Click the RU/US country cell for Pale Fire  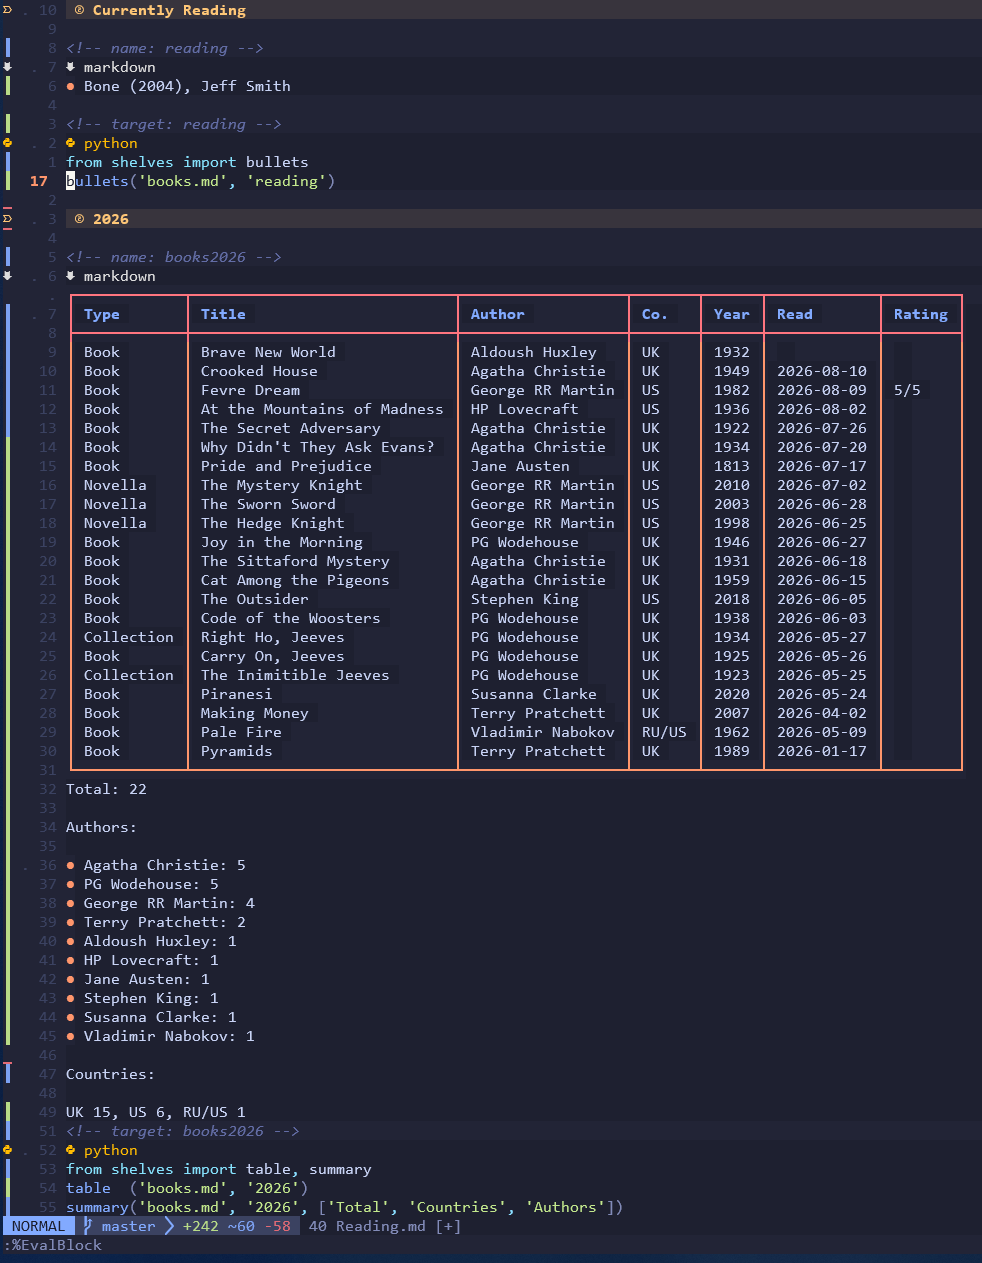click(664, 732)
